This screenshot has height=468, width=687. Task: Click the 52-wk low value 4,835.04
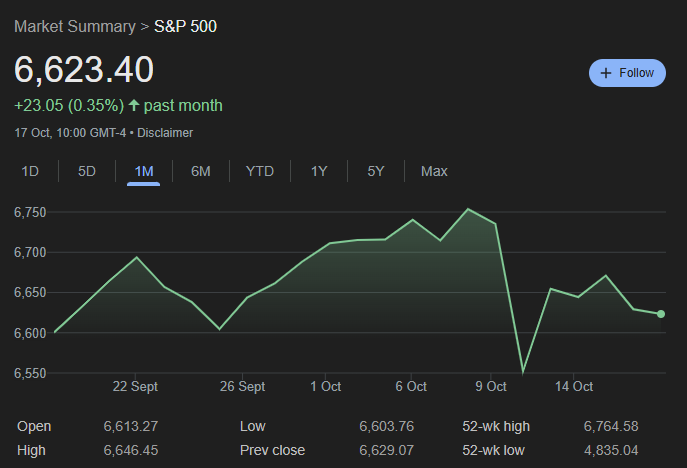(611, 450)
